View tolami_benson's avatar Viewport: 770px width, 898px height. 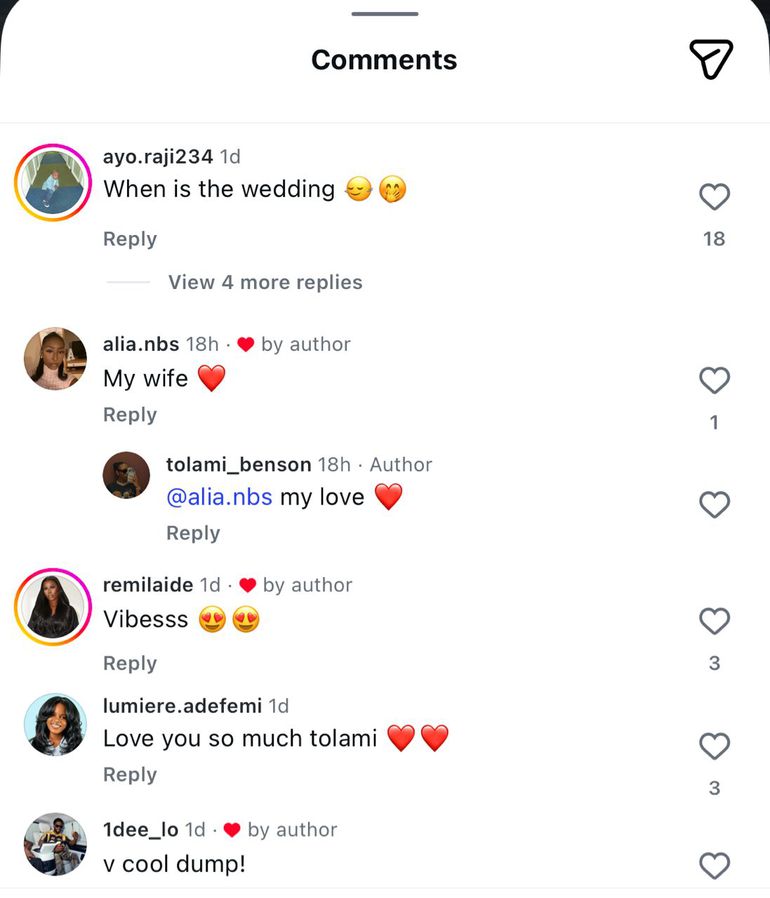tap(126, 474)
